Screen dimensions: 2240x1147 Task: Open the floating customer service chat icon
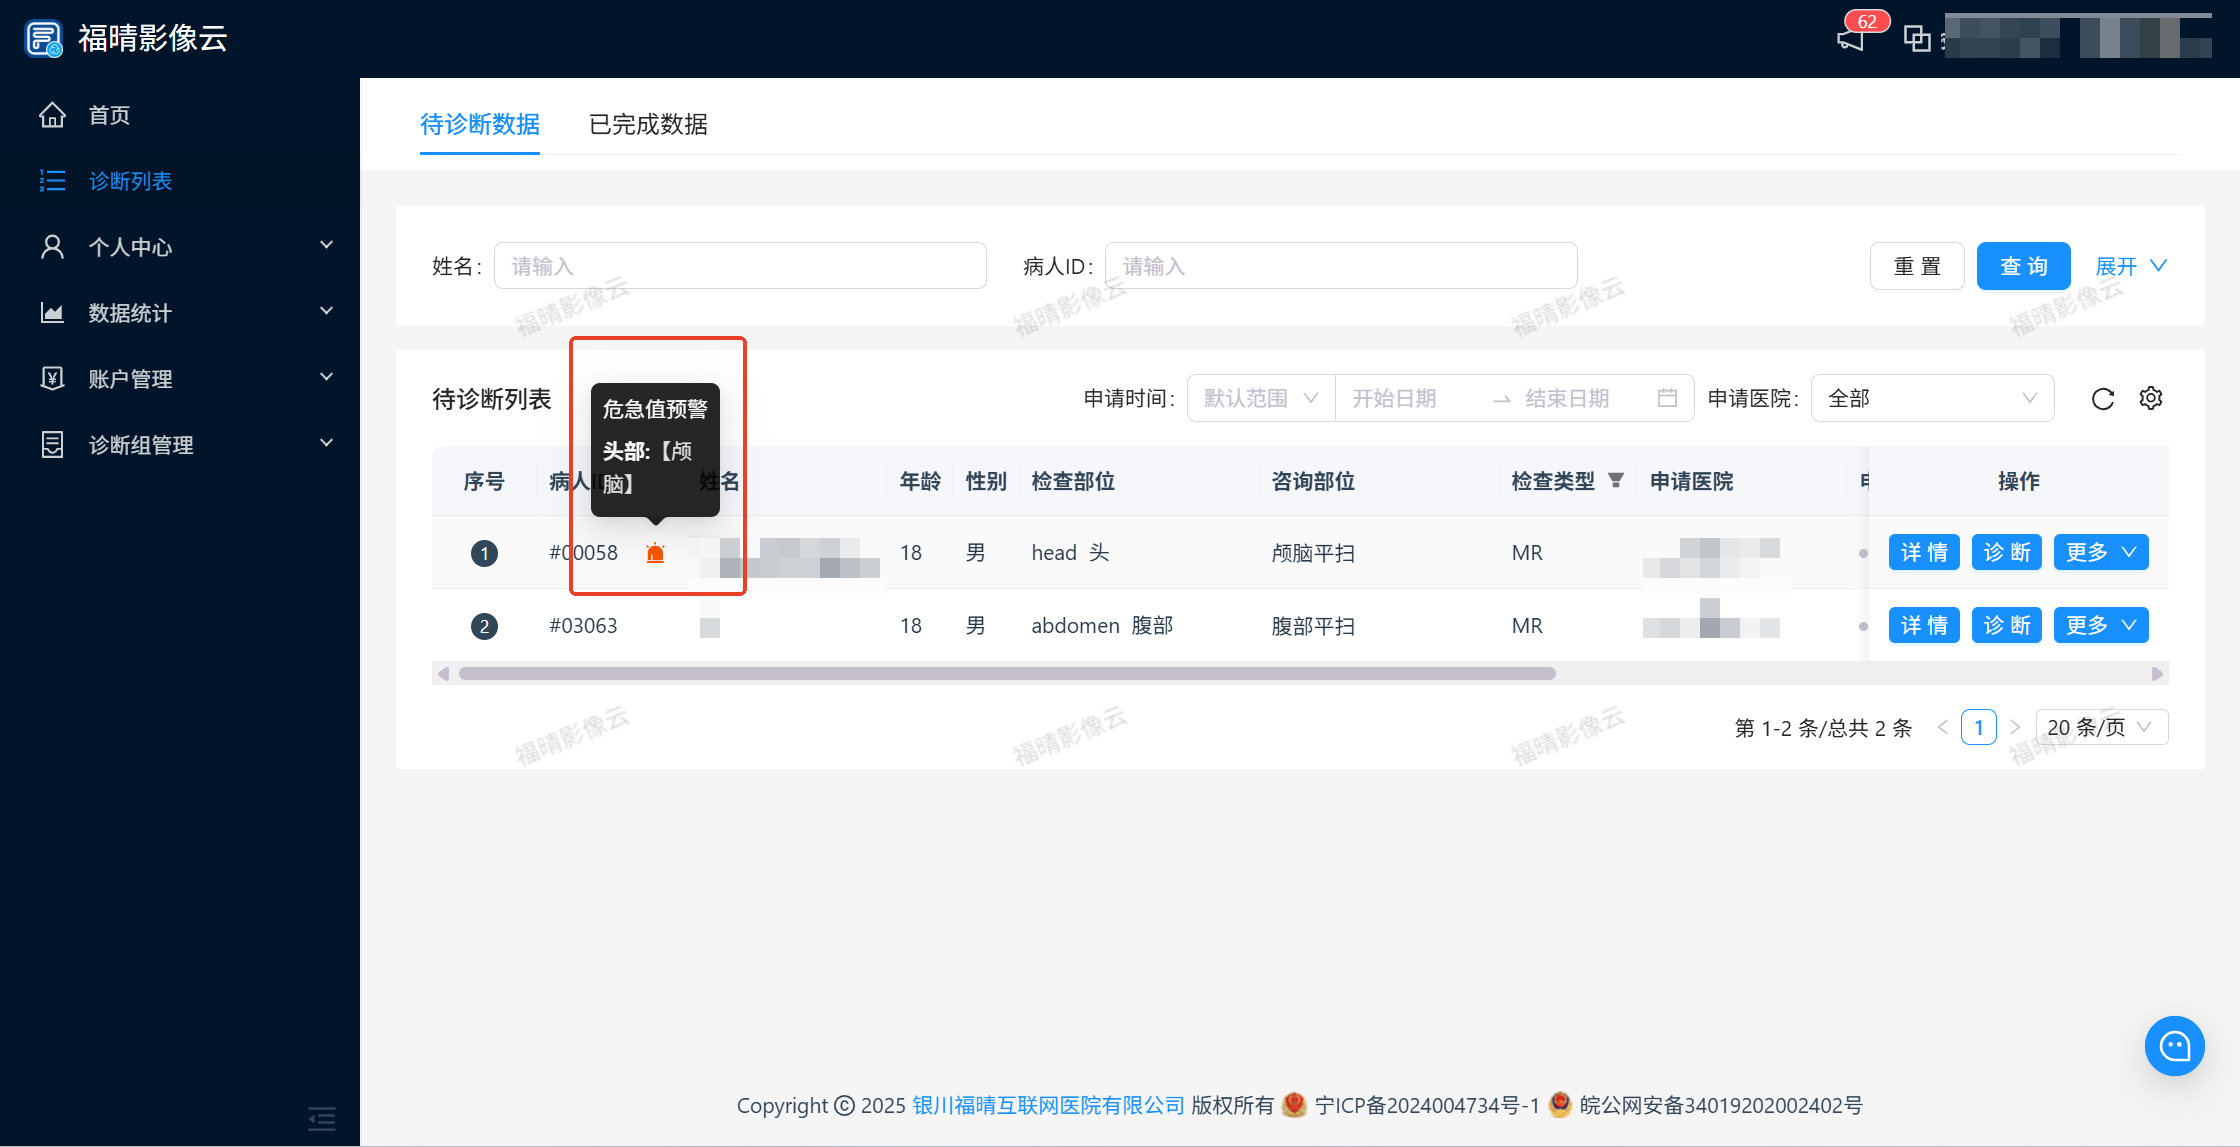(x=2174, y=1046)
